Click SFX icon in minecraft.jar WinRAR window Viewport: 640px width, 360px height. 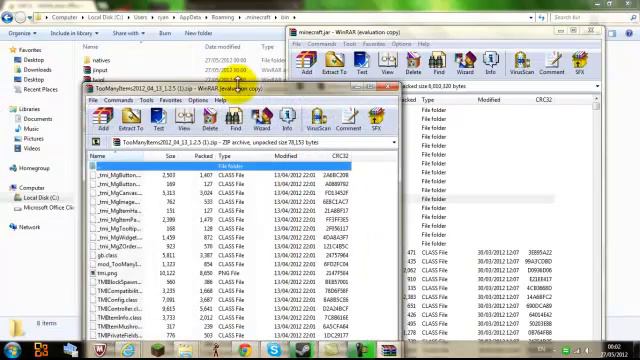point(580,63)
